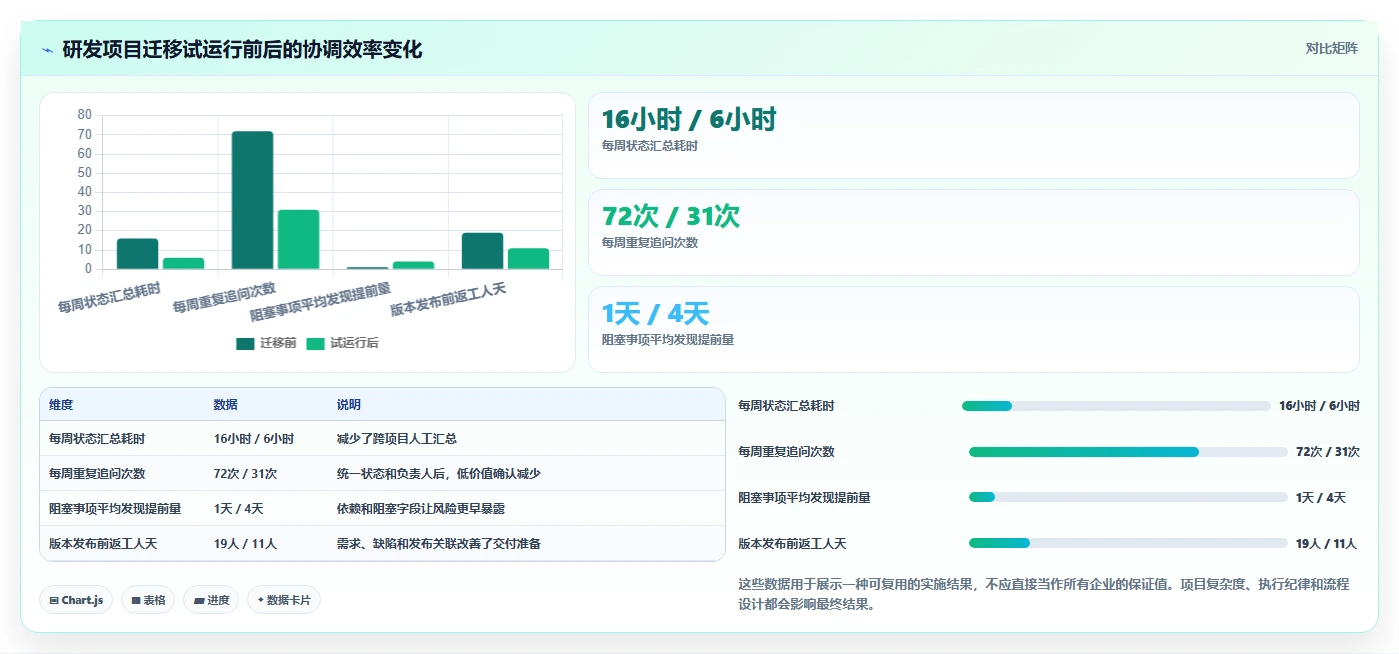Click the 版本发布前返工人天 progress bar
The width and height of the screenshot is (1399, 654).
click(x=1128, y=543)
